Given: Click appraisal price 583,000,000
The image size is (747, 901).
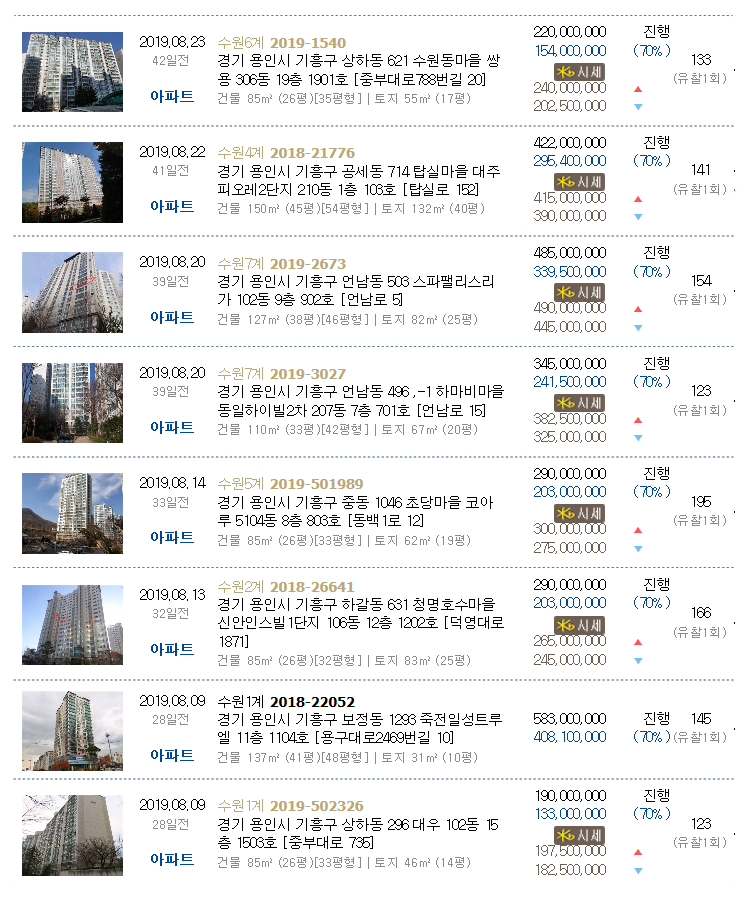Looking at the screenshot, I should tap(569, 719).
